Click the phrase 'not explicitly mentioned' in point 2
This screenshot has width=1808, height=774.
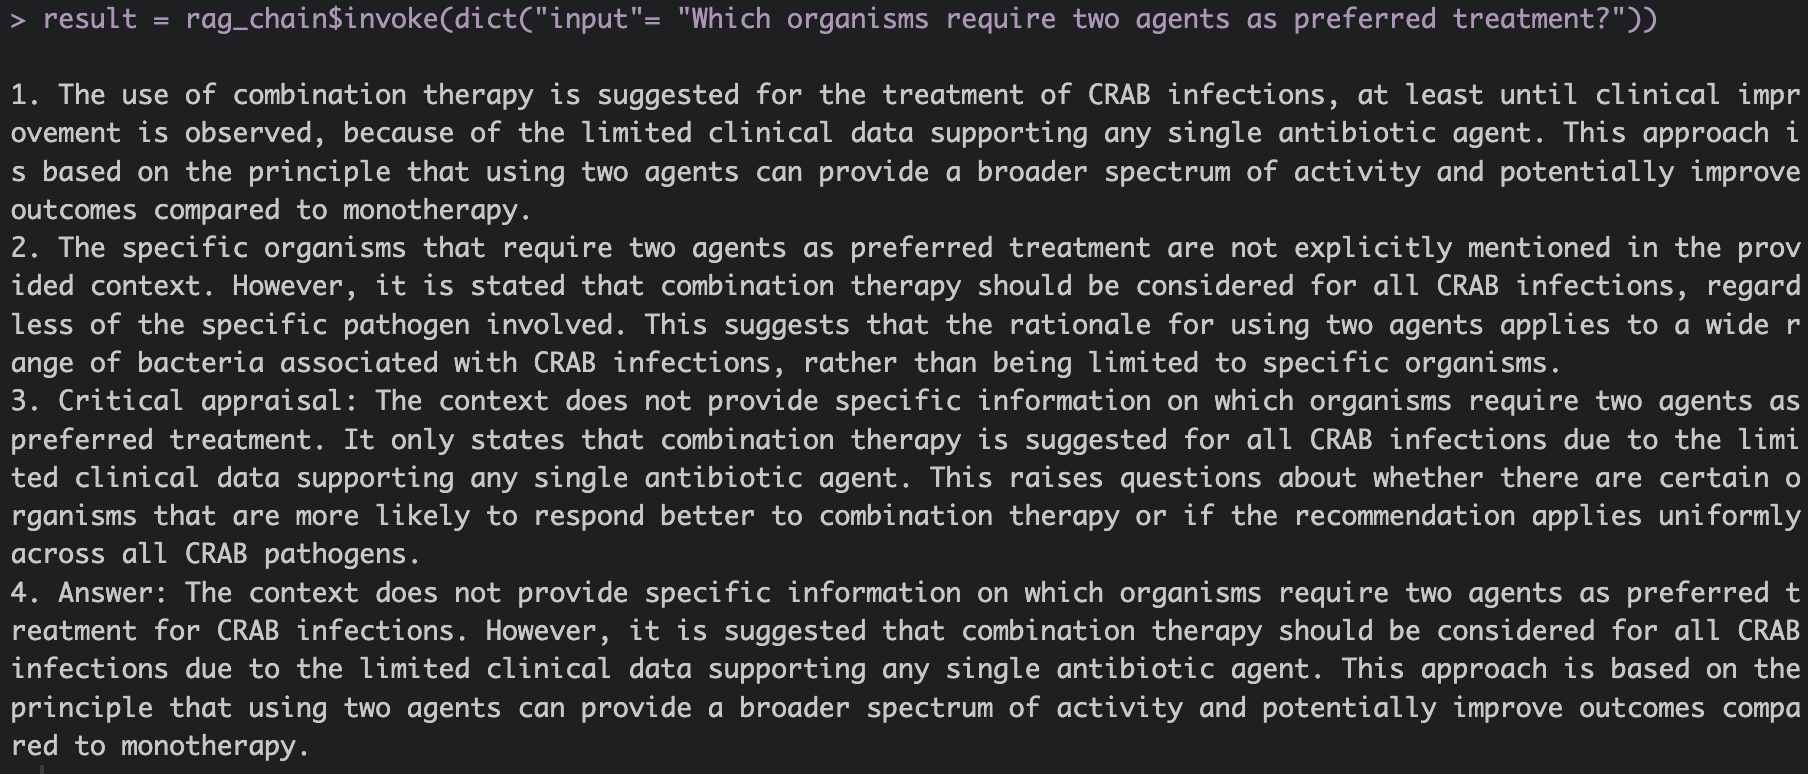click(1420, 248)
